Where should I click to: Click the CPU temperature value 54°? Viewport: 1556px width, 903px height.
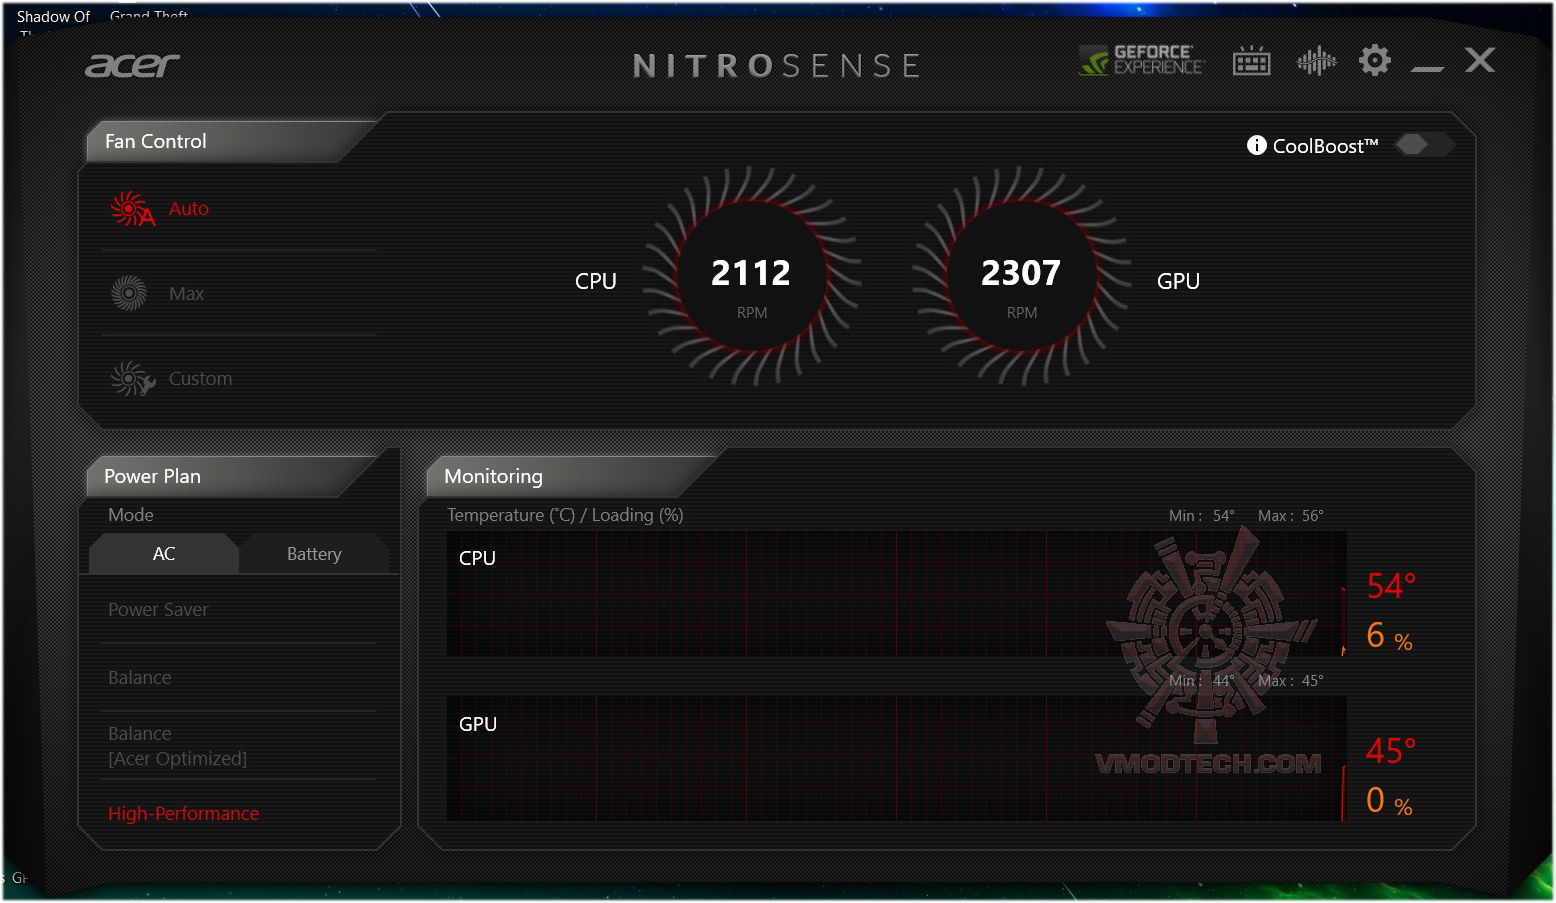[x=1391, y=586]
